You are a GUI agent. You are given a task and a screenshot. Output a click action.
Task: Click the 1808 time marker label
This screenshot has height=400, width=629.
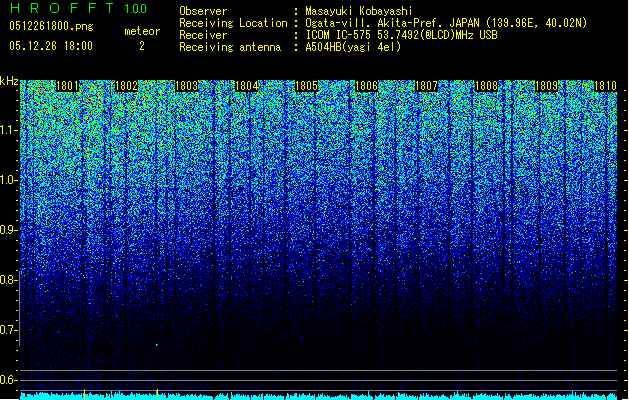tap(486, 86)
